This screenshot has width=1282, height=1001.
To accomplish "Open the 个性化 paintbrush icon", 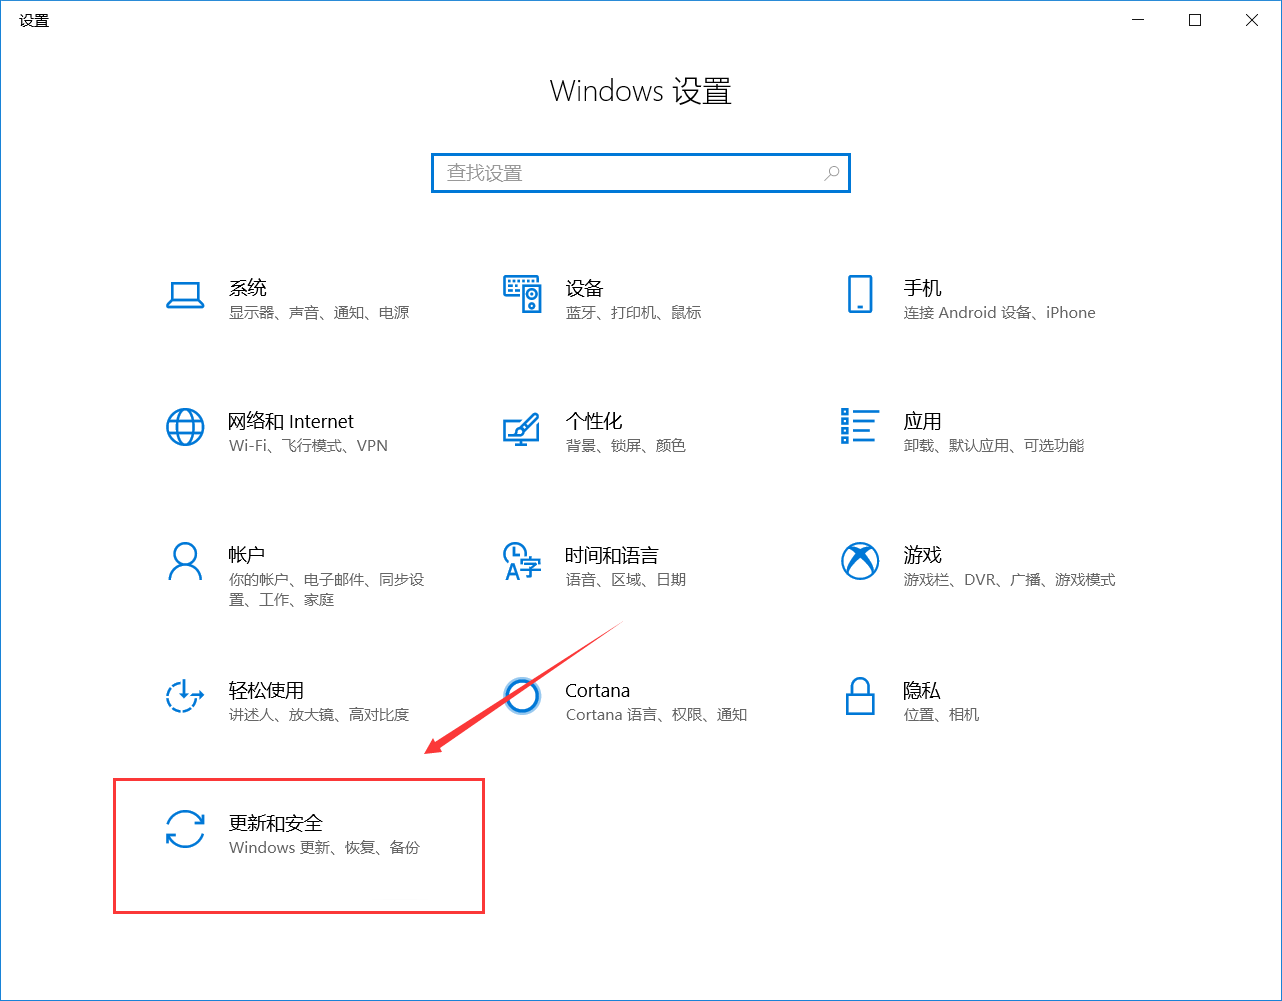I will point(521,429).
